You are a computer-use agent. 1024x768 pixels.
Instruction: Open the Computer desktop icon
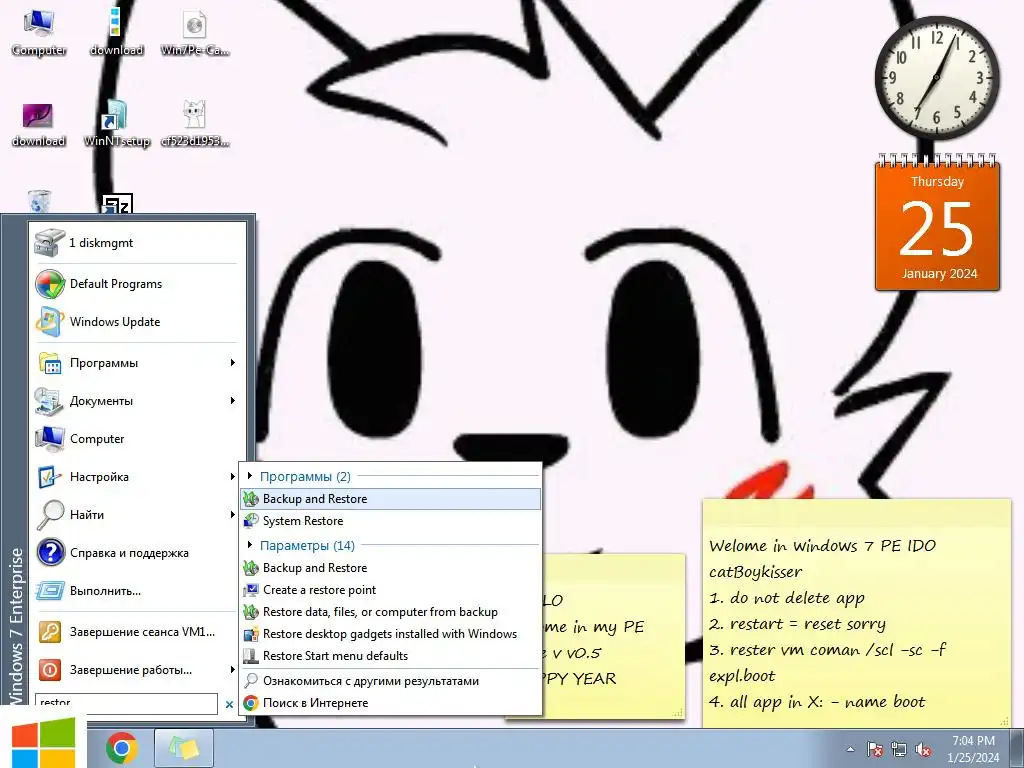[x=39, y=33]
